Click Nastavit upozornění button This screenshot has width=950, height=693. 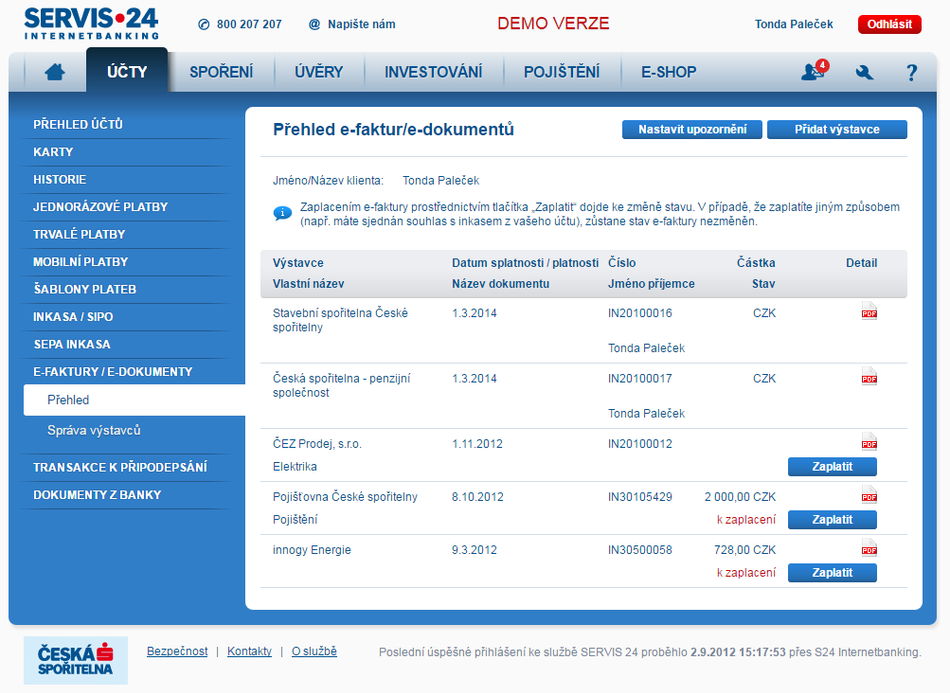point(692,129)
